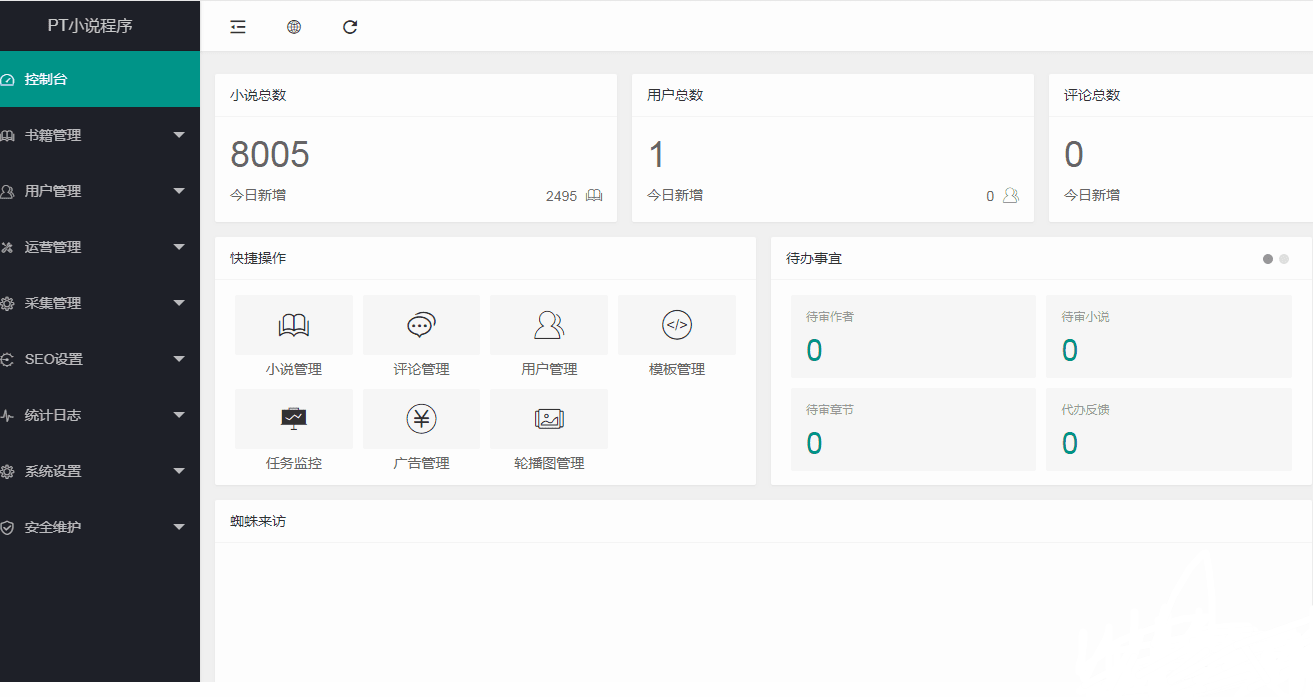Open 用户管理 quick operation icon
The height and width of the screenshot is (697, 1313).
tap(548, 325)
